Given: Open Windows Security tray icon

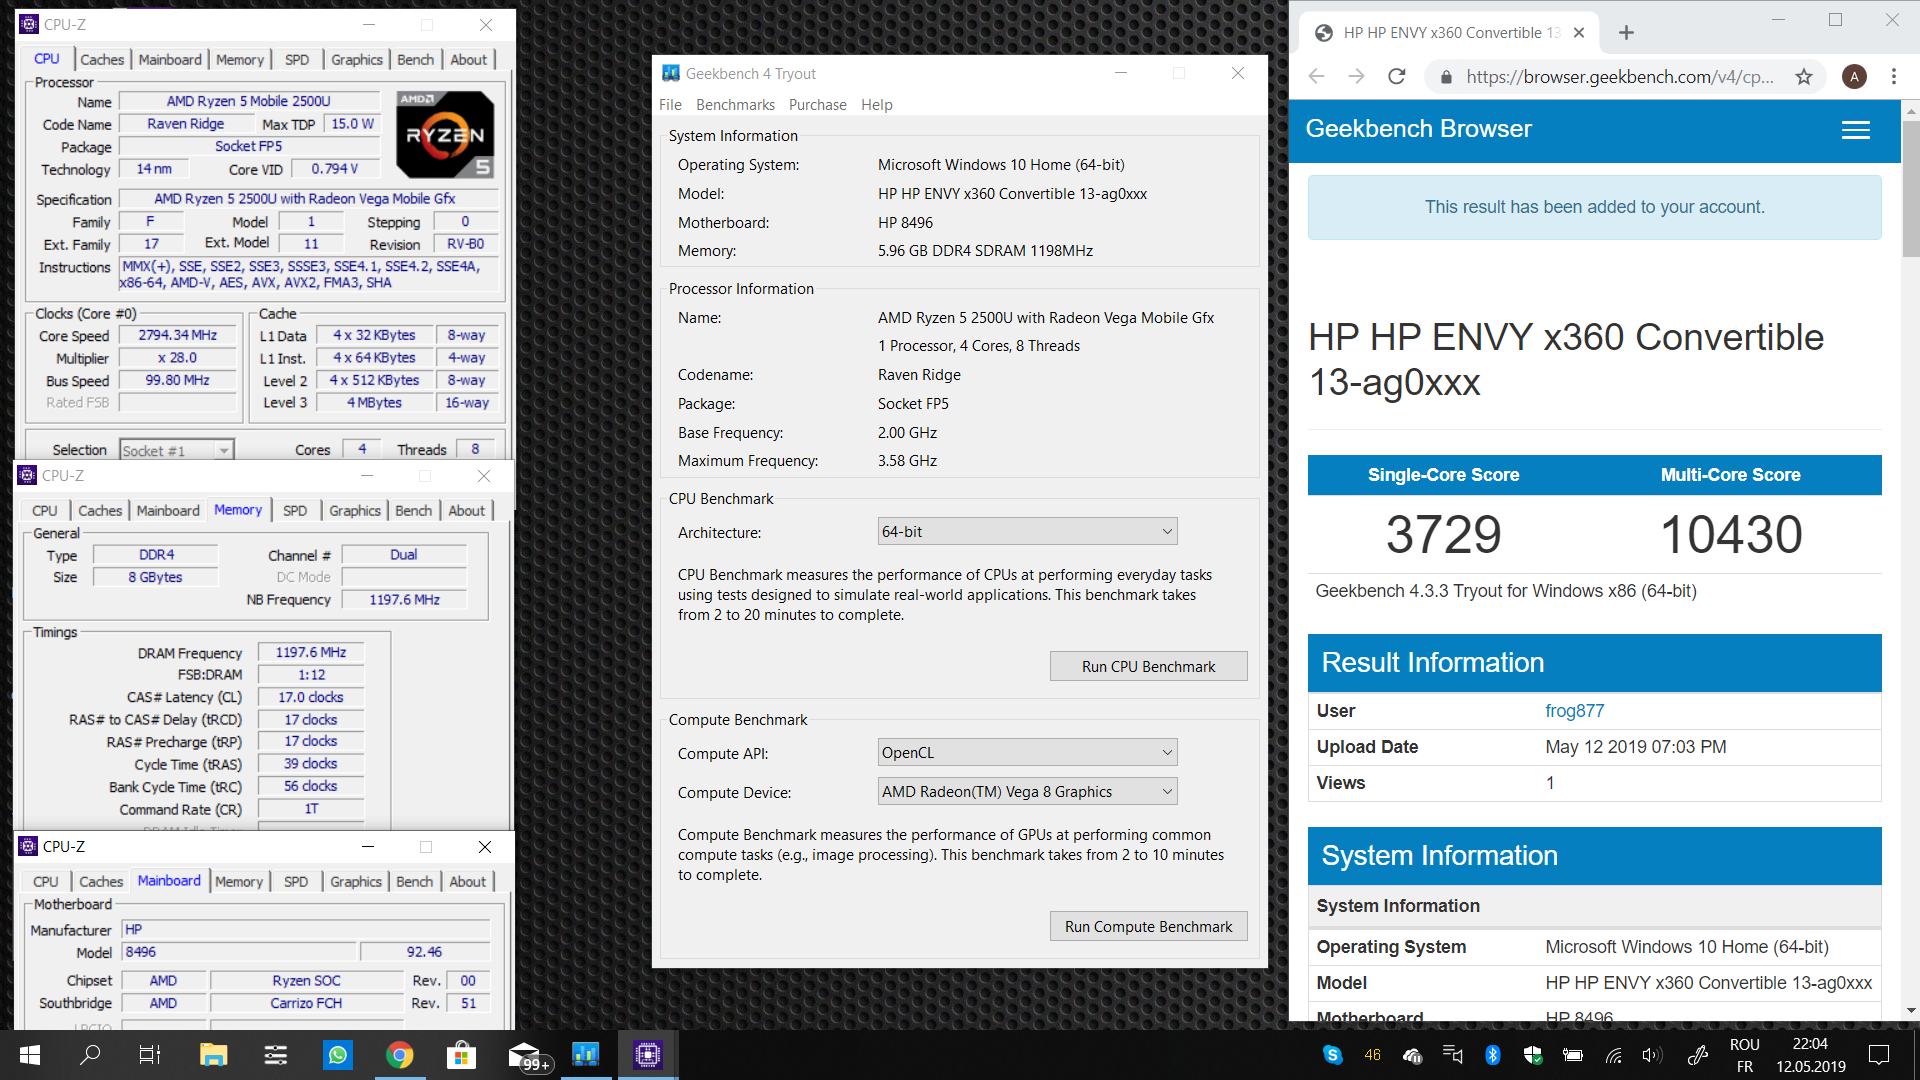Looking at the screenshot, I should click(1532, 1055).
